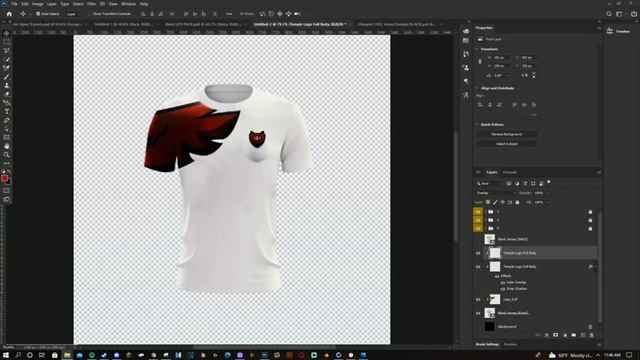
Task: Open Auto-Select Layer dropdown in options bar
Action: (73, 14)
